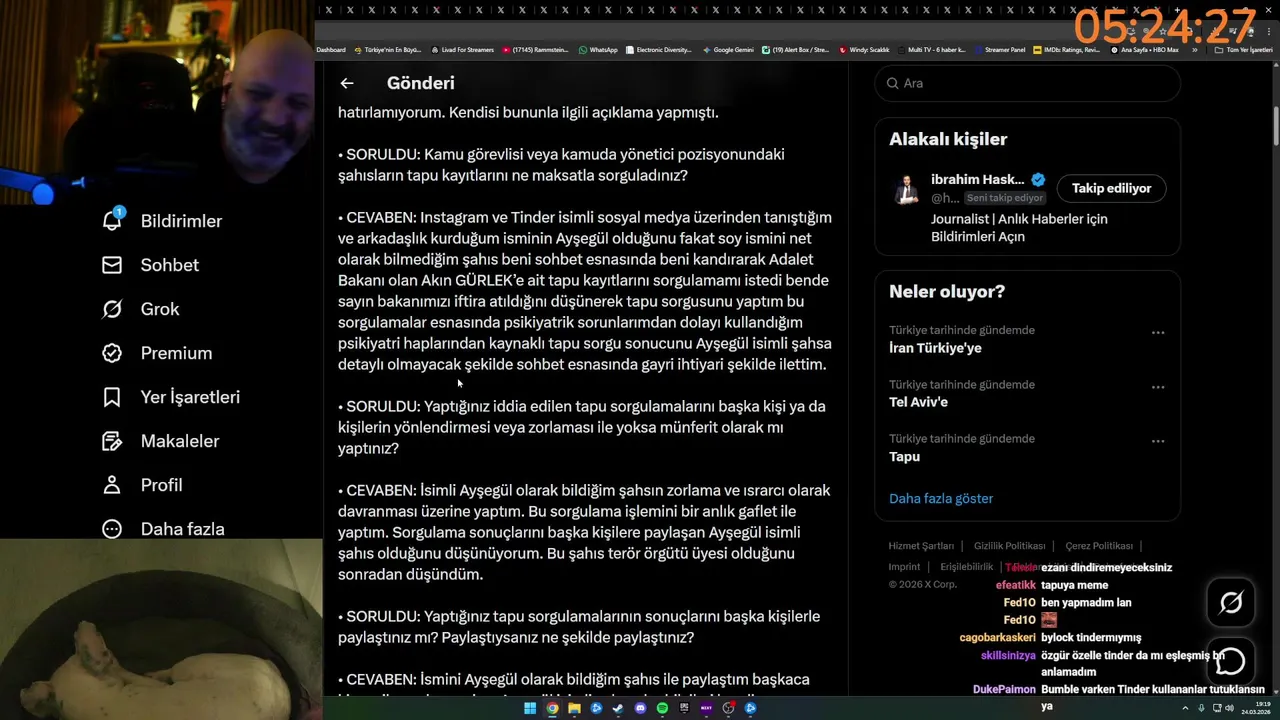Click Sohbet label in sidebar
The width and height of the screenshot is (1280, 720).
click(170, 265)
